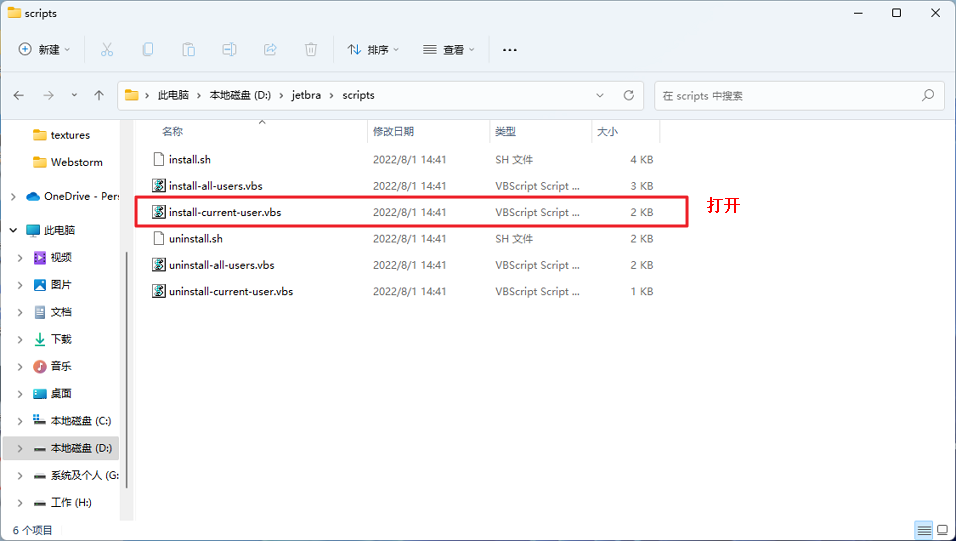Click the 音乐 music icon
Screen dimensions: 956x541
point(40,366)
